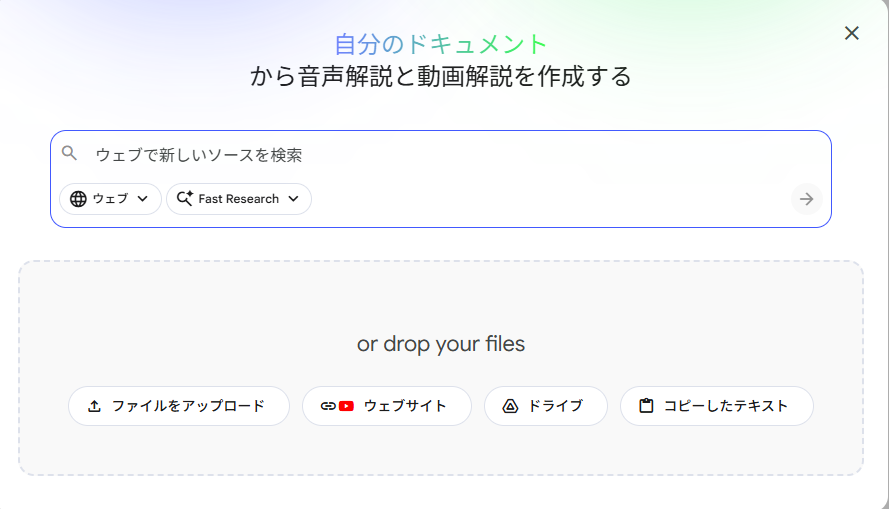Close the add sources dialog
This screenshot has height=509, width=889.
(852, 33)
